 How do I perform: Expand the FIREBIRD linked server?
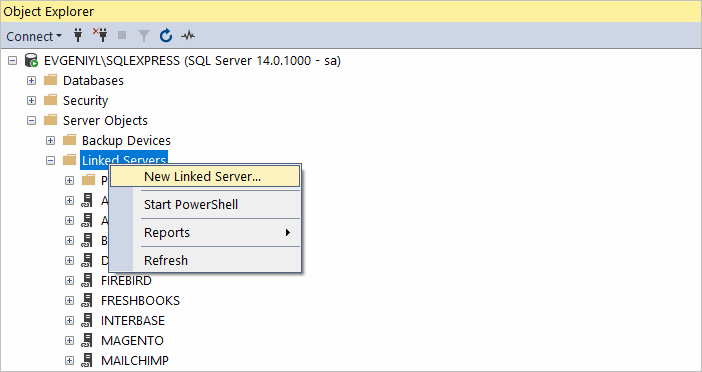(x=69, y=281)
